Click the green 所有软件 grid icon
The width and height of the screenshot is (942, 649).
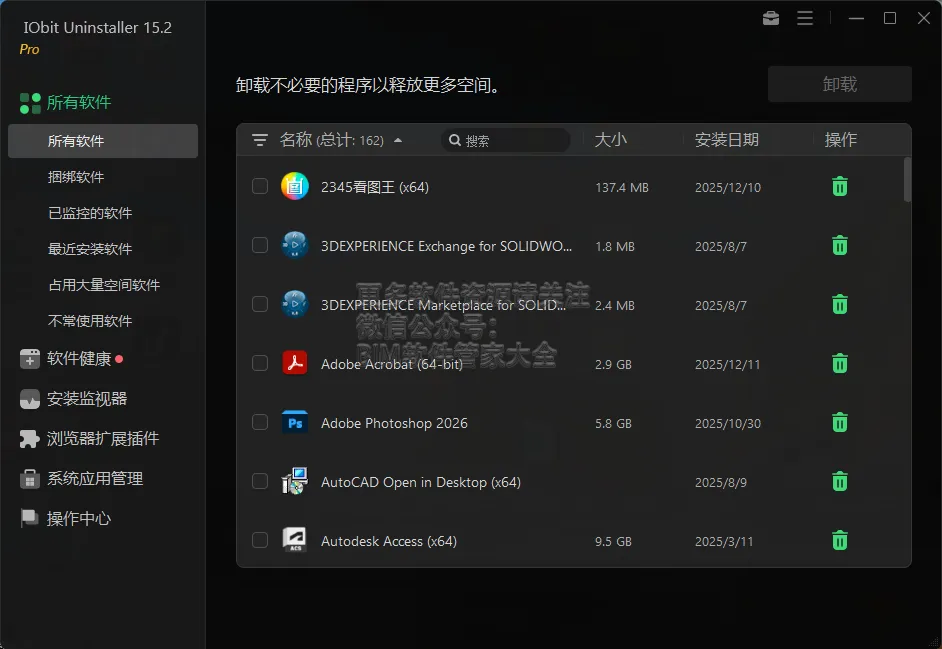[x=30, y=103]
